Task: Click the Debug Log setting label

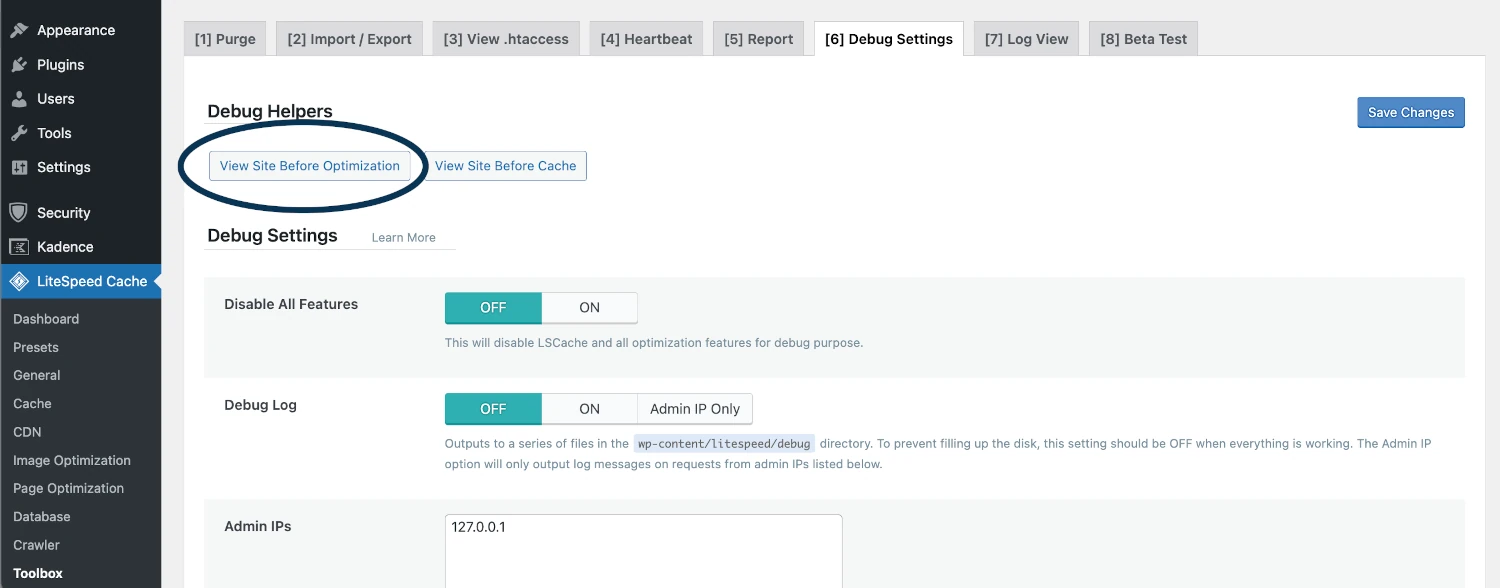Action: point(260,405)
